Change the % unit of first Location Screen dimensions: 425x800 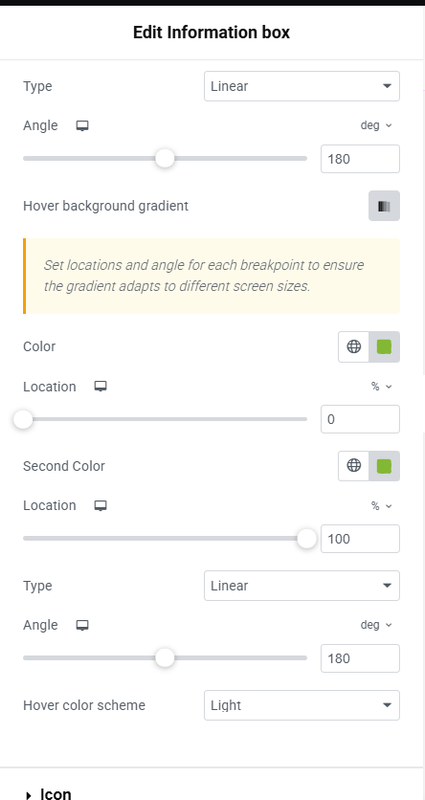(381, 387)
